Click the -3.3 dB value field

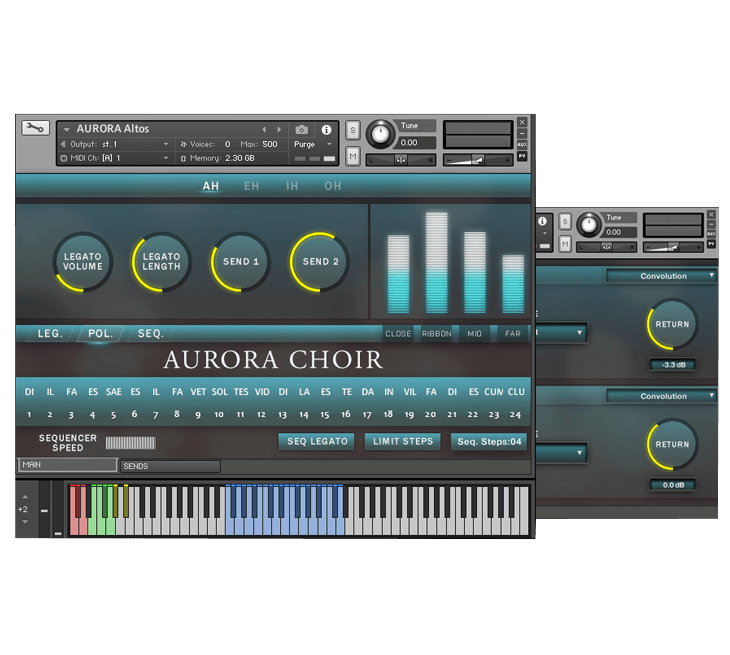673,365
